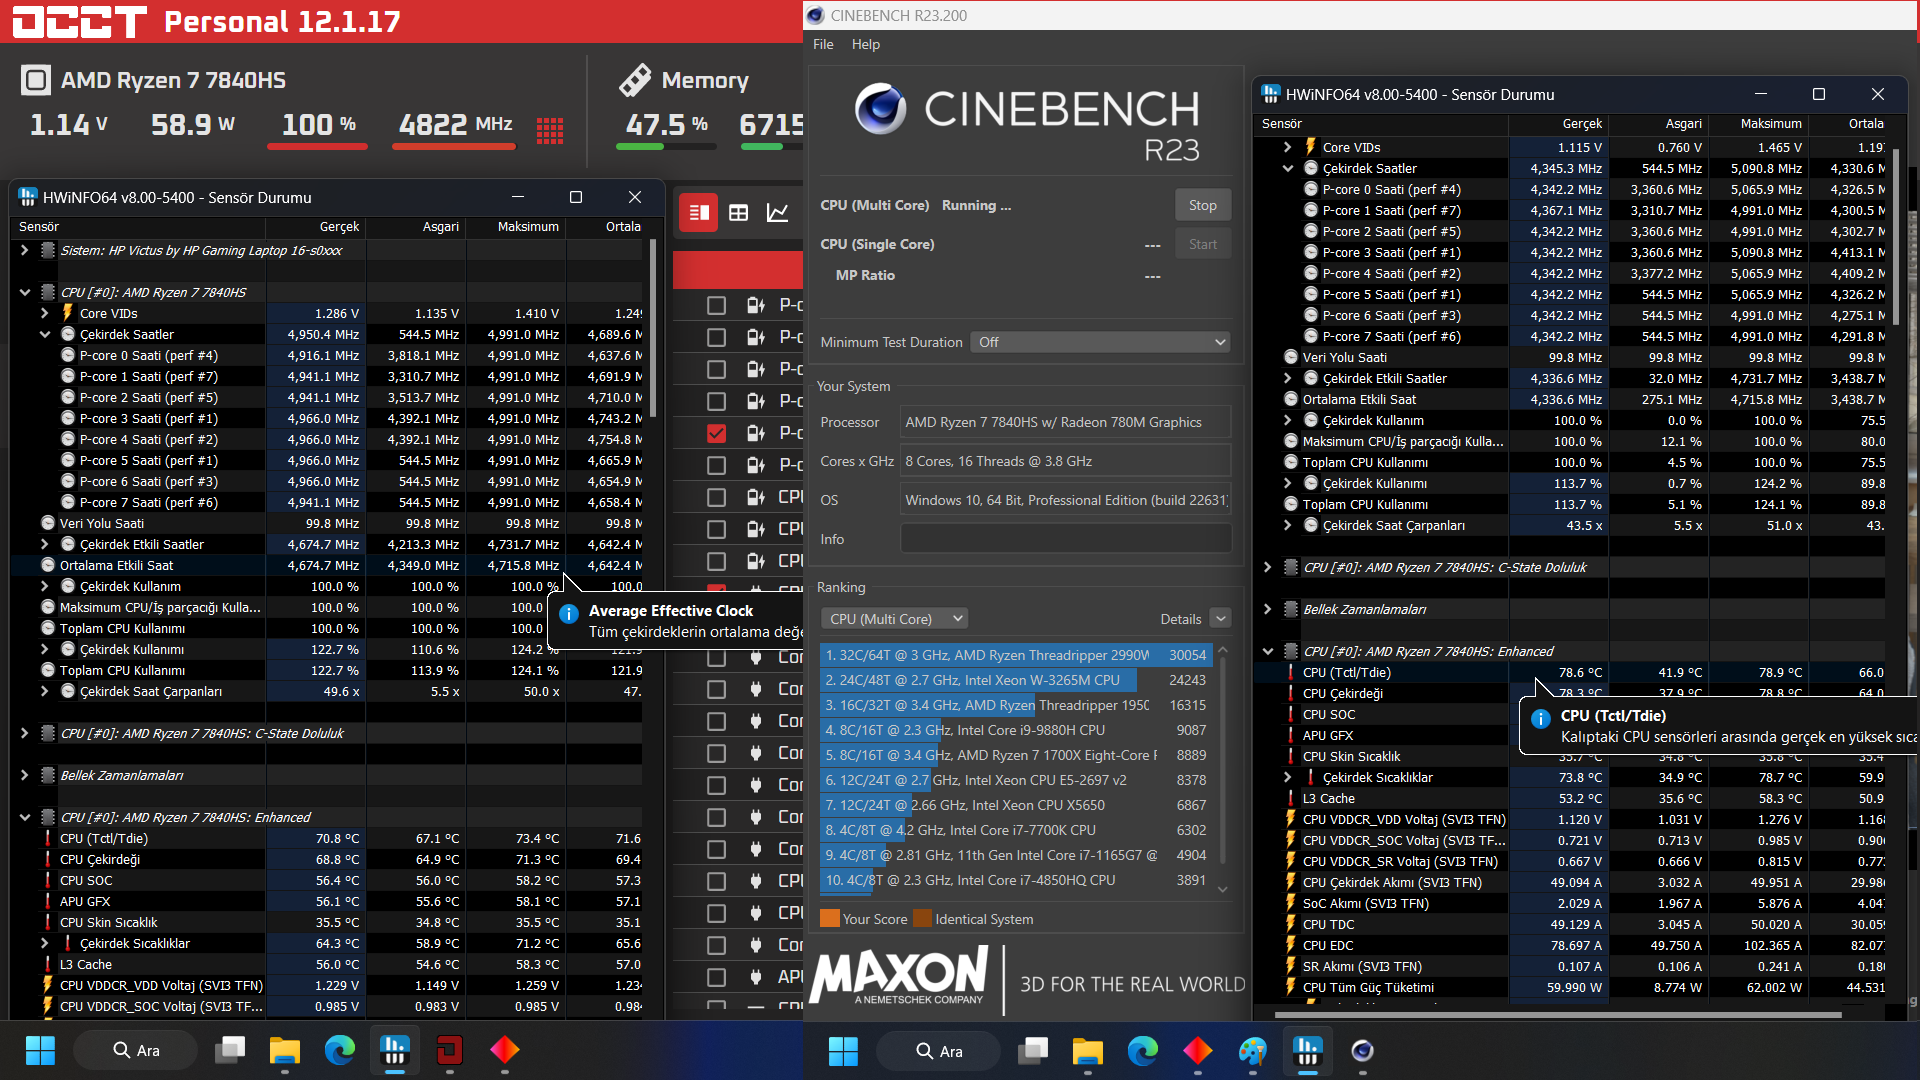
Task: Select CPU Tüm Güç Tüketimi row in right HWiNFO
Action: point(1570,987)
